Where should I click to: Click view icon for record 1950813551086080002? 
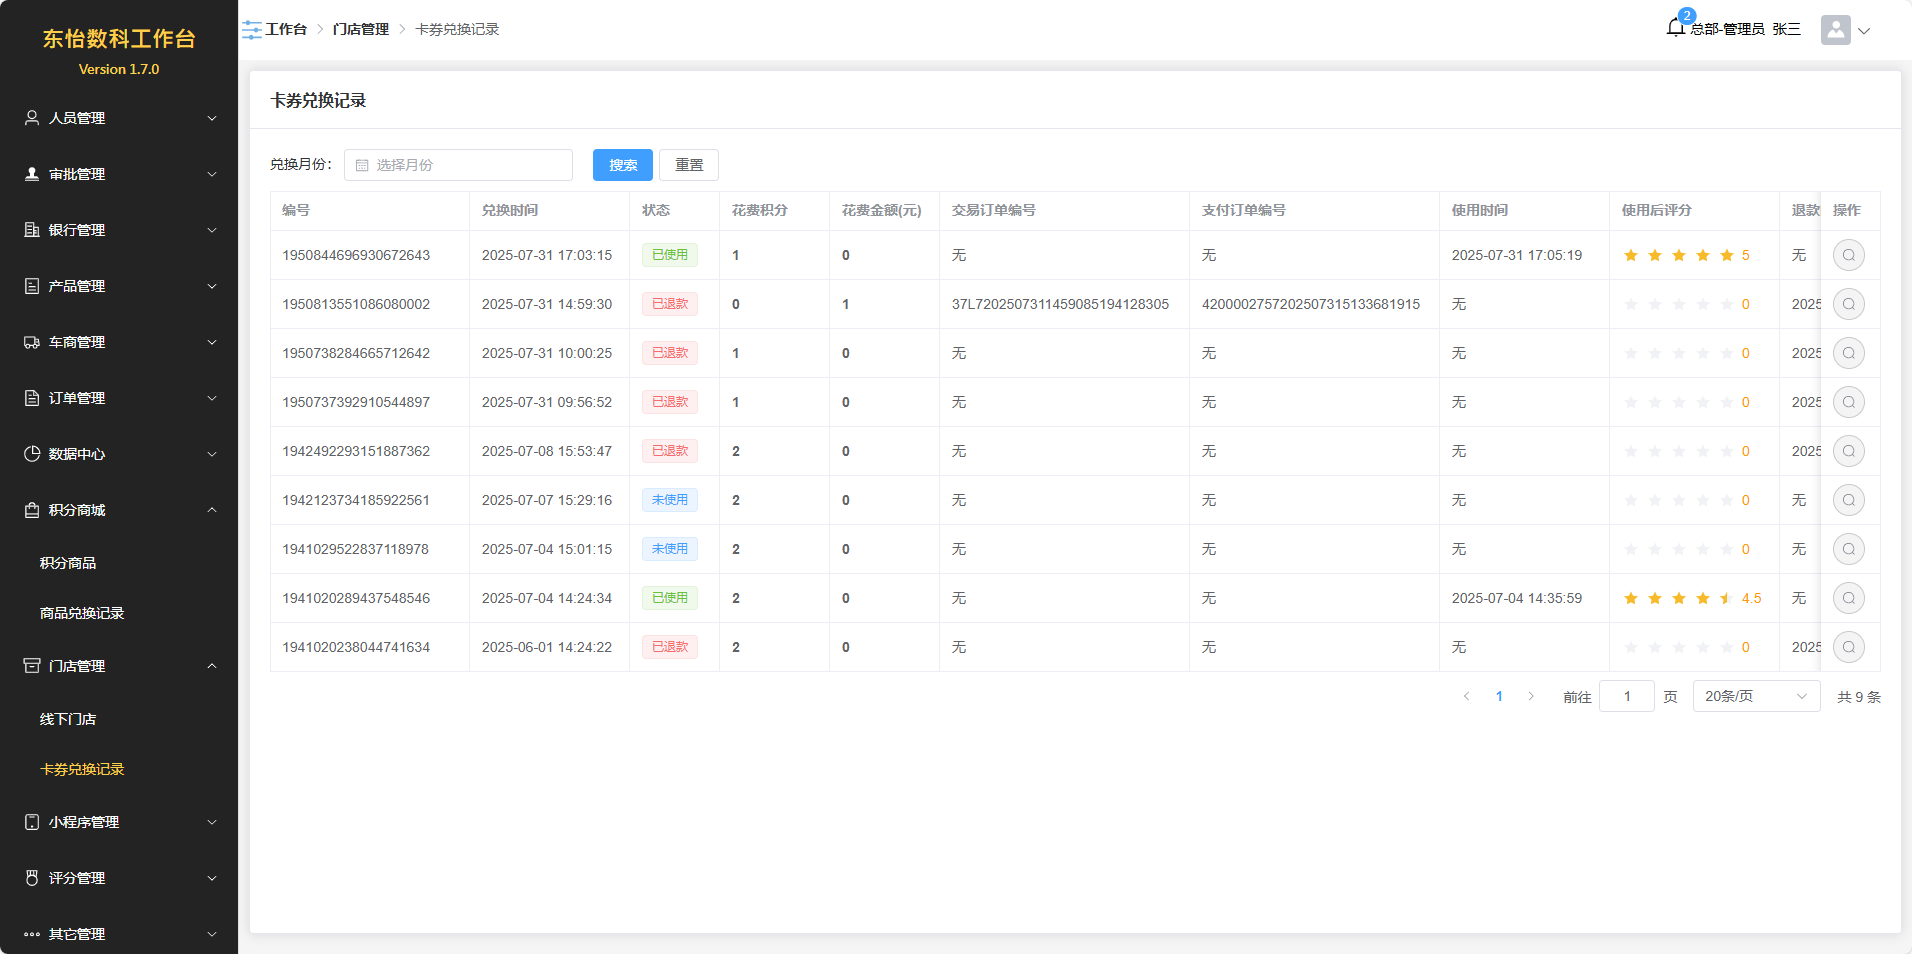click(1848, 304)
